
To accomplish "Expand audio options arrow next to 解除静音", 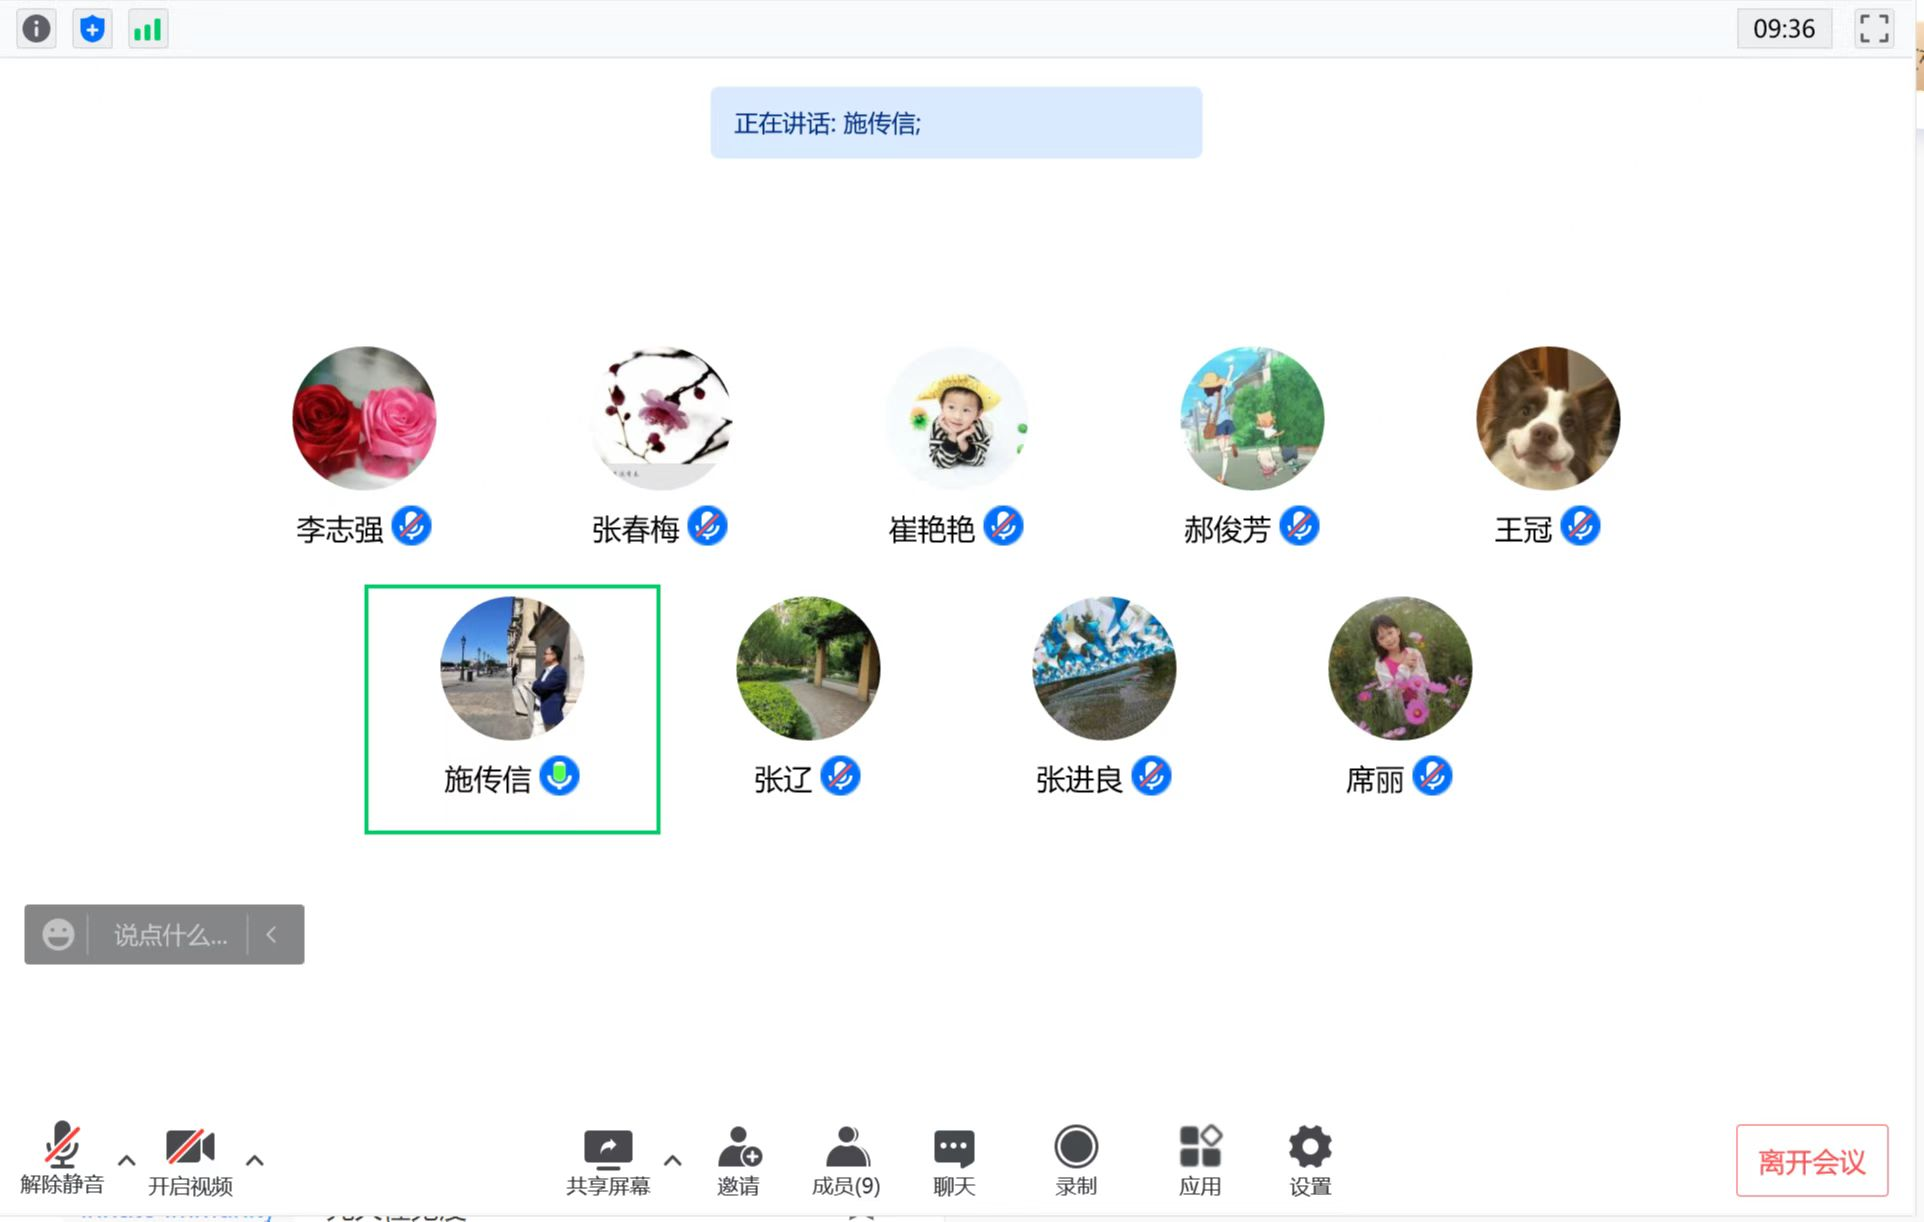I will [127, 1160].
